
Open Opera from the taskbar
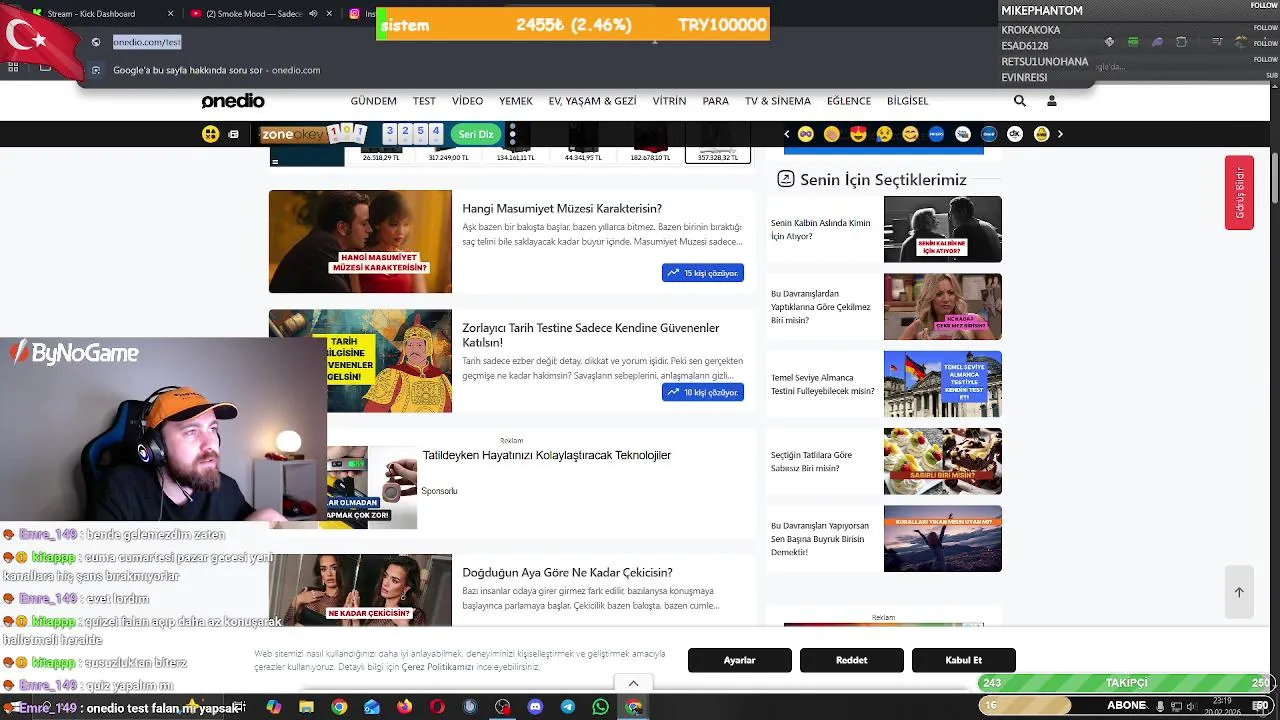(x=437, y=707)
